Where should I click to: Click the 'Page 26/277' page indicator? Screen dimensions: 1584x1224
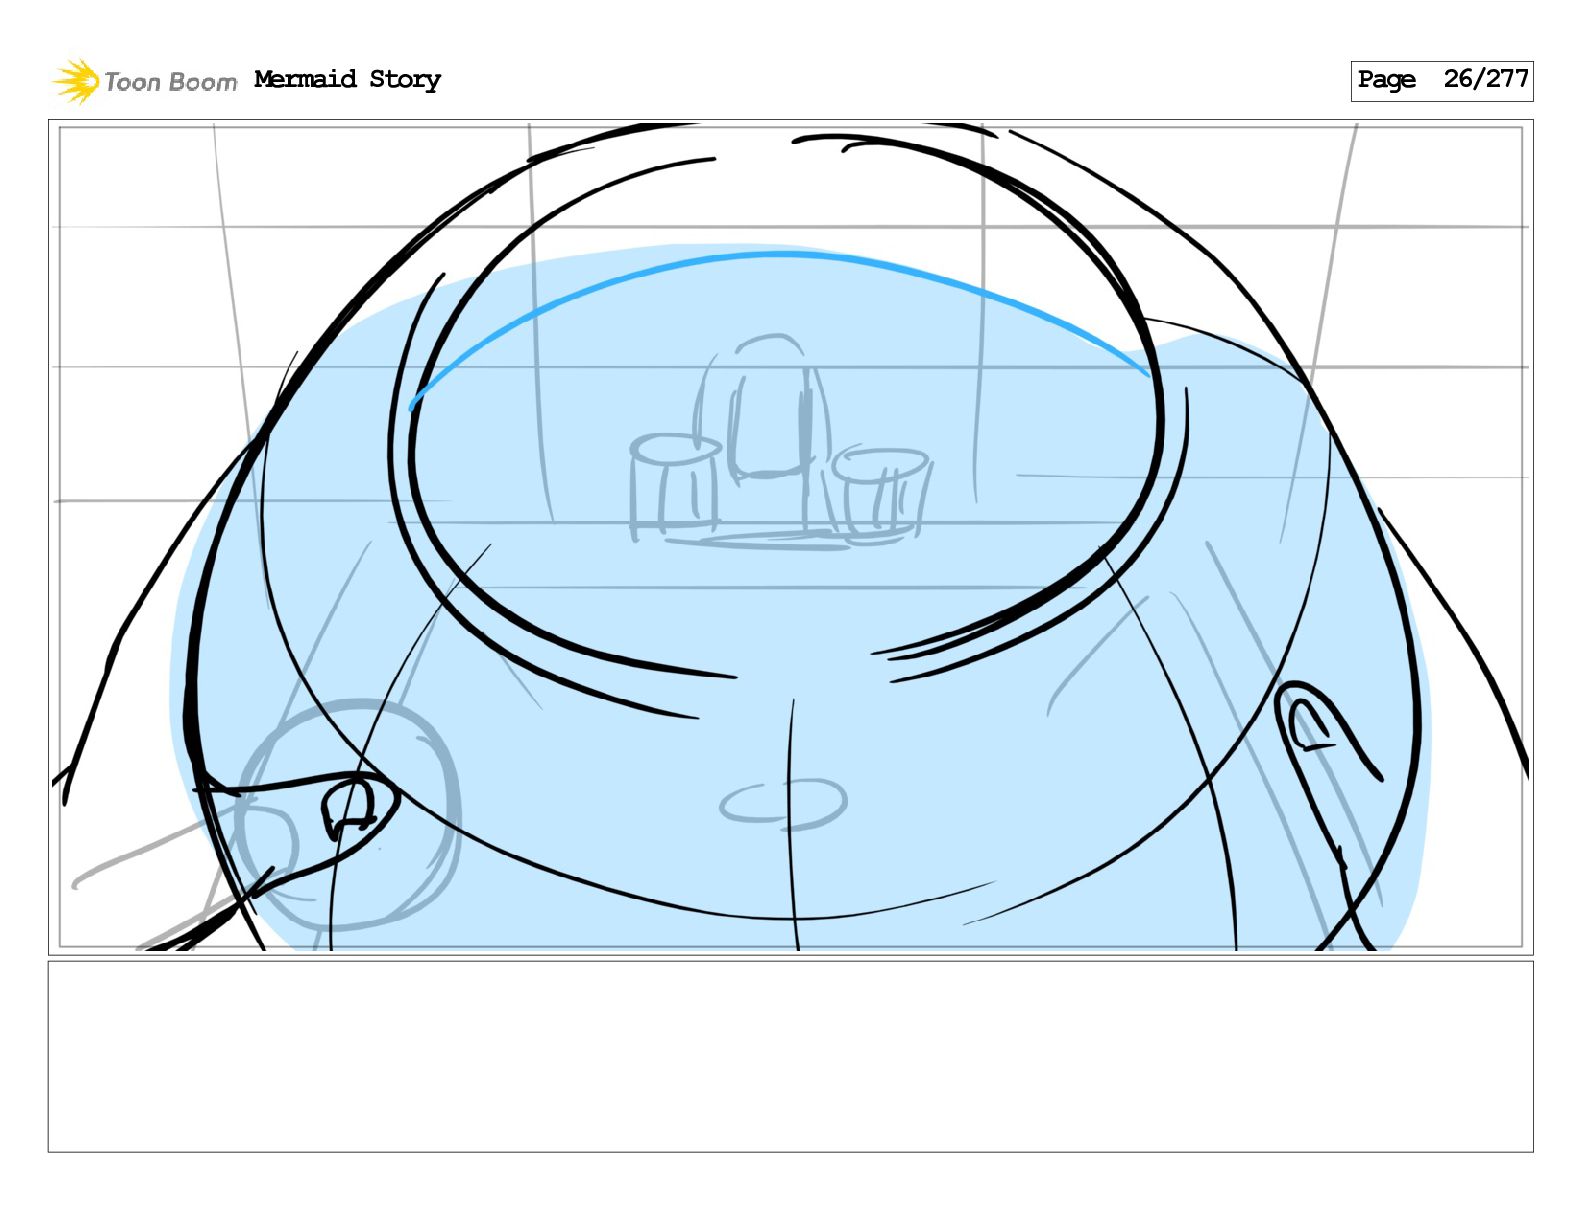(x=1441, y=80)
